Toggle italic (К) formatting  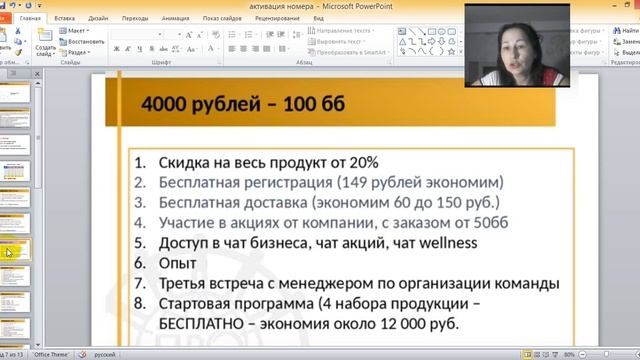(x=128, y=49)
